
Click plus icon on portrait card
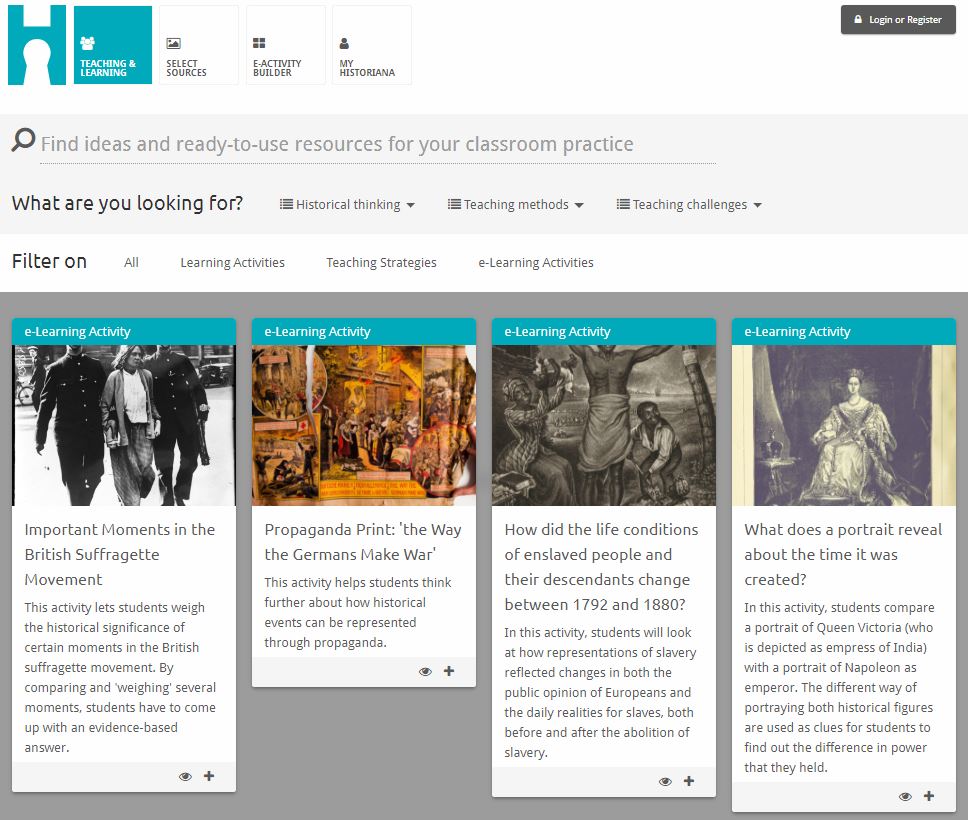(928, 796)
